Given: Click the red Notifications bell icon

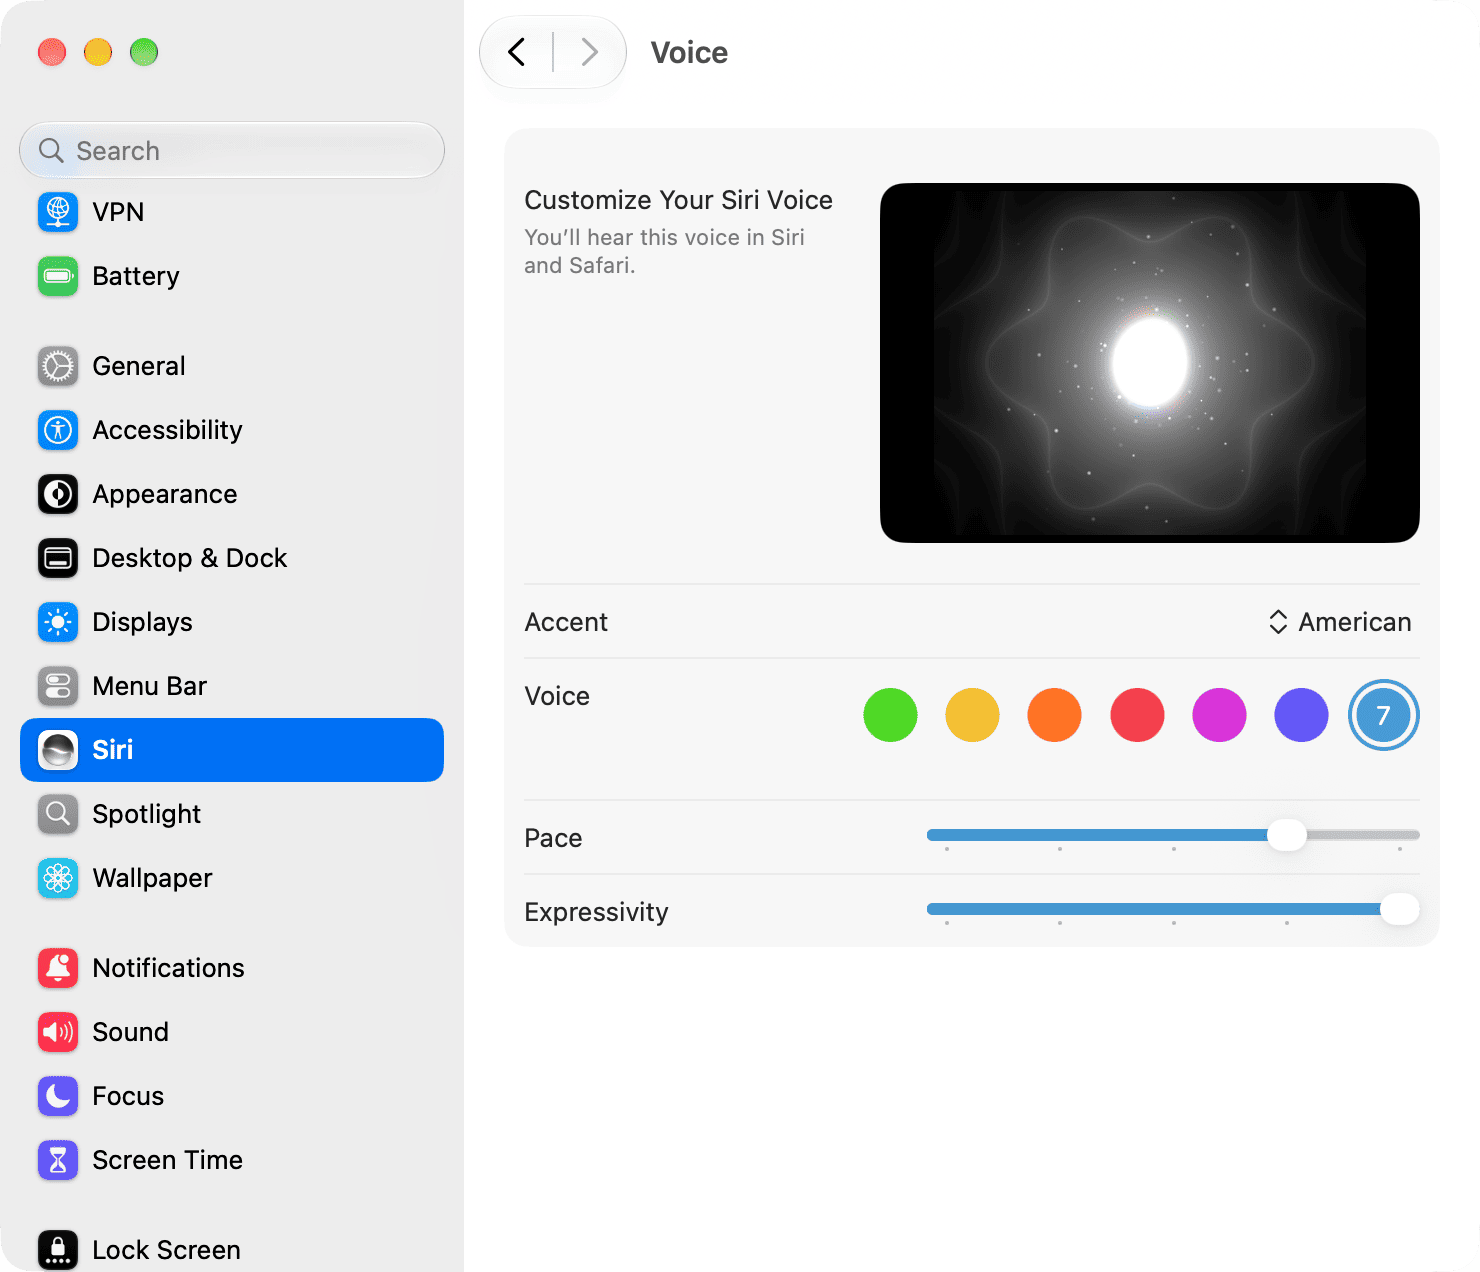Looking at the screenshot, I should click(58, 968).
